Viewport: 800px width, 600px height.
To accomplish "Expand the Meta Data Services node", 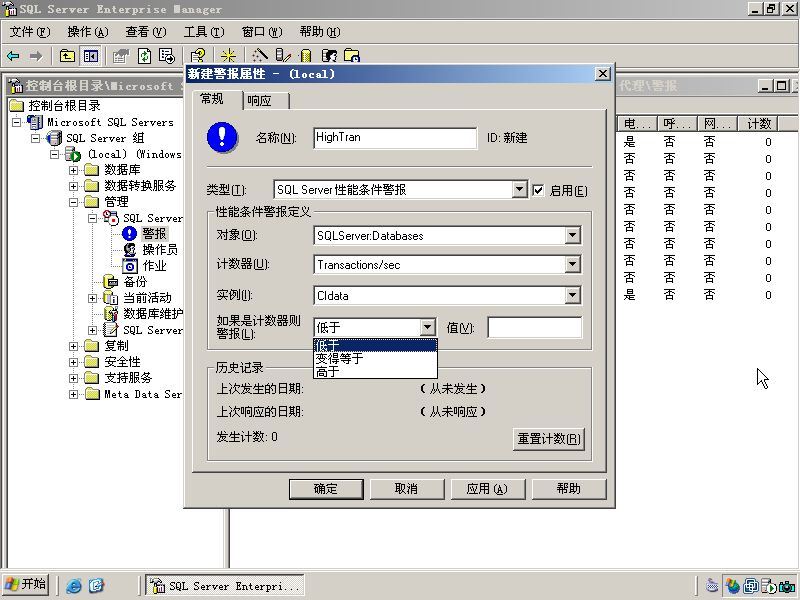I will (x=73, y=394).
